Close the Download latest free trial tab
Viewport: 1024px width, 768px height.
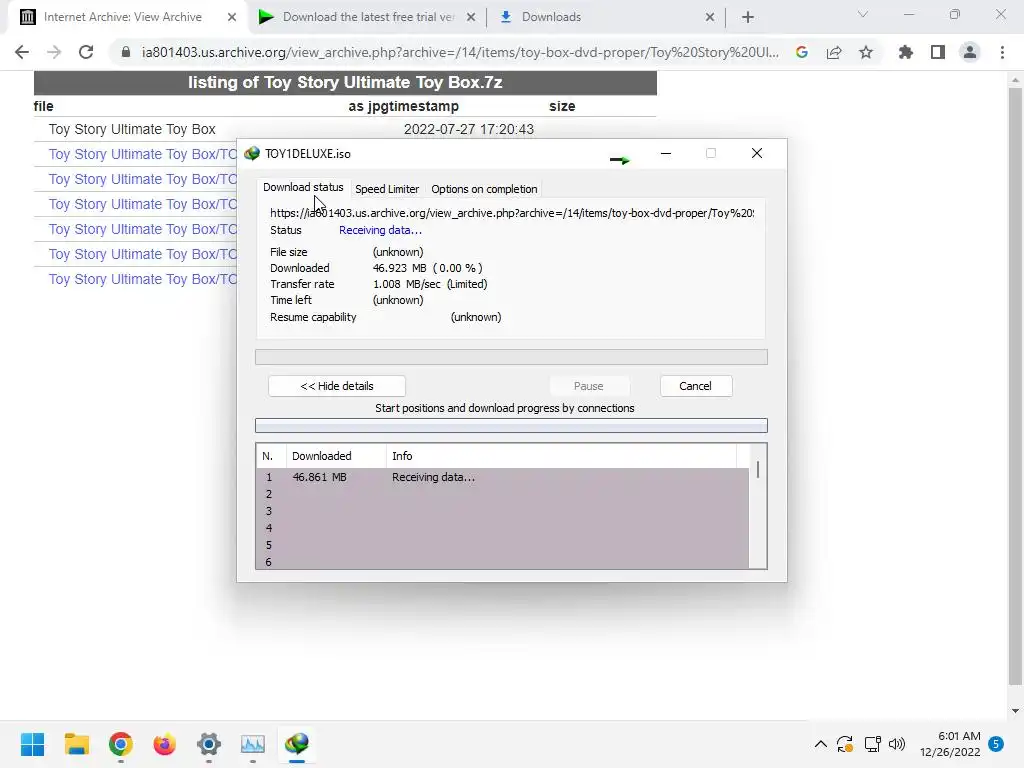(x=471, y=18)
